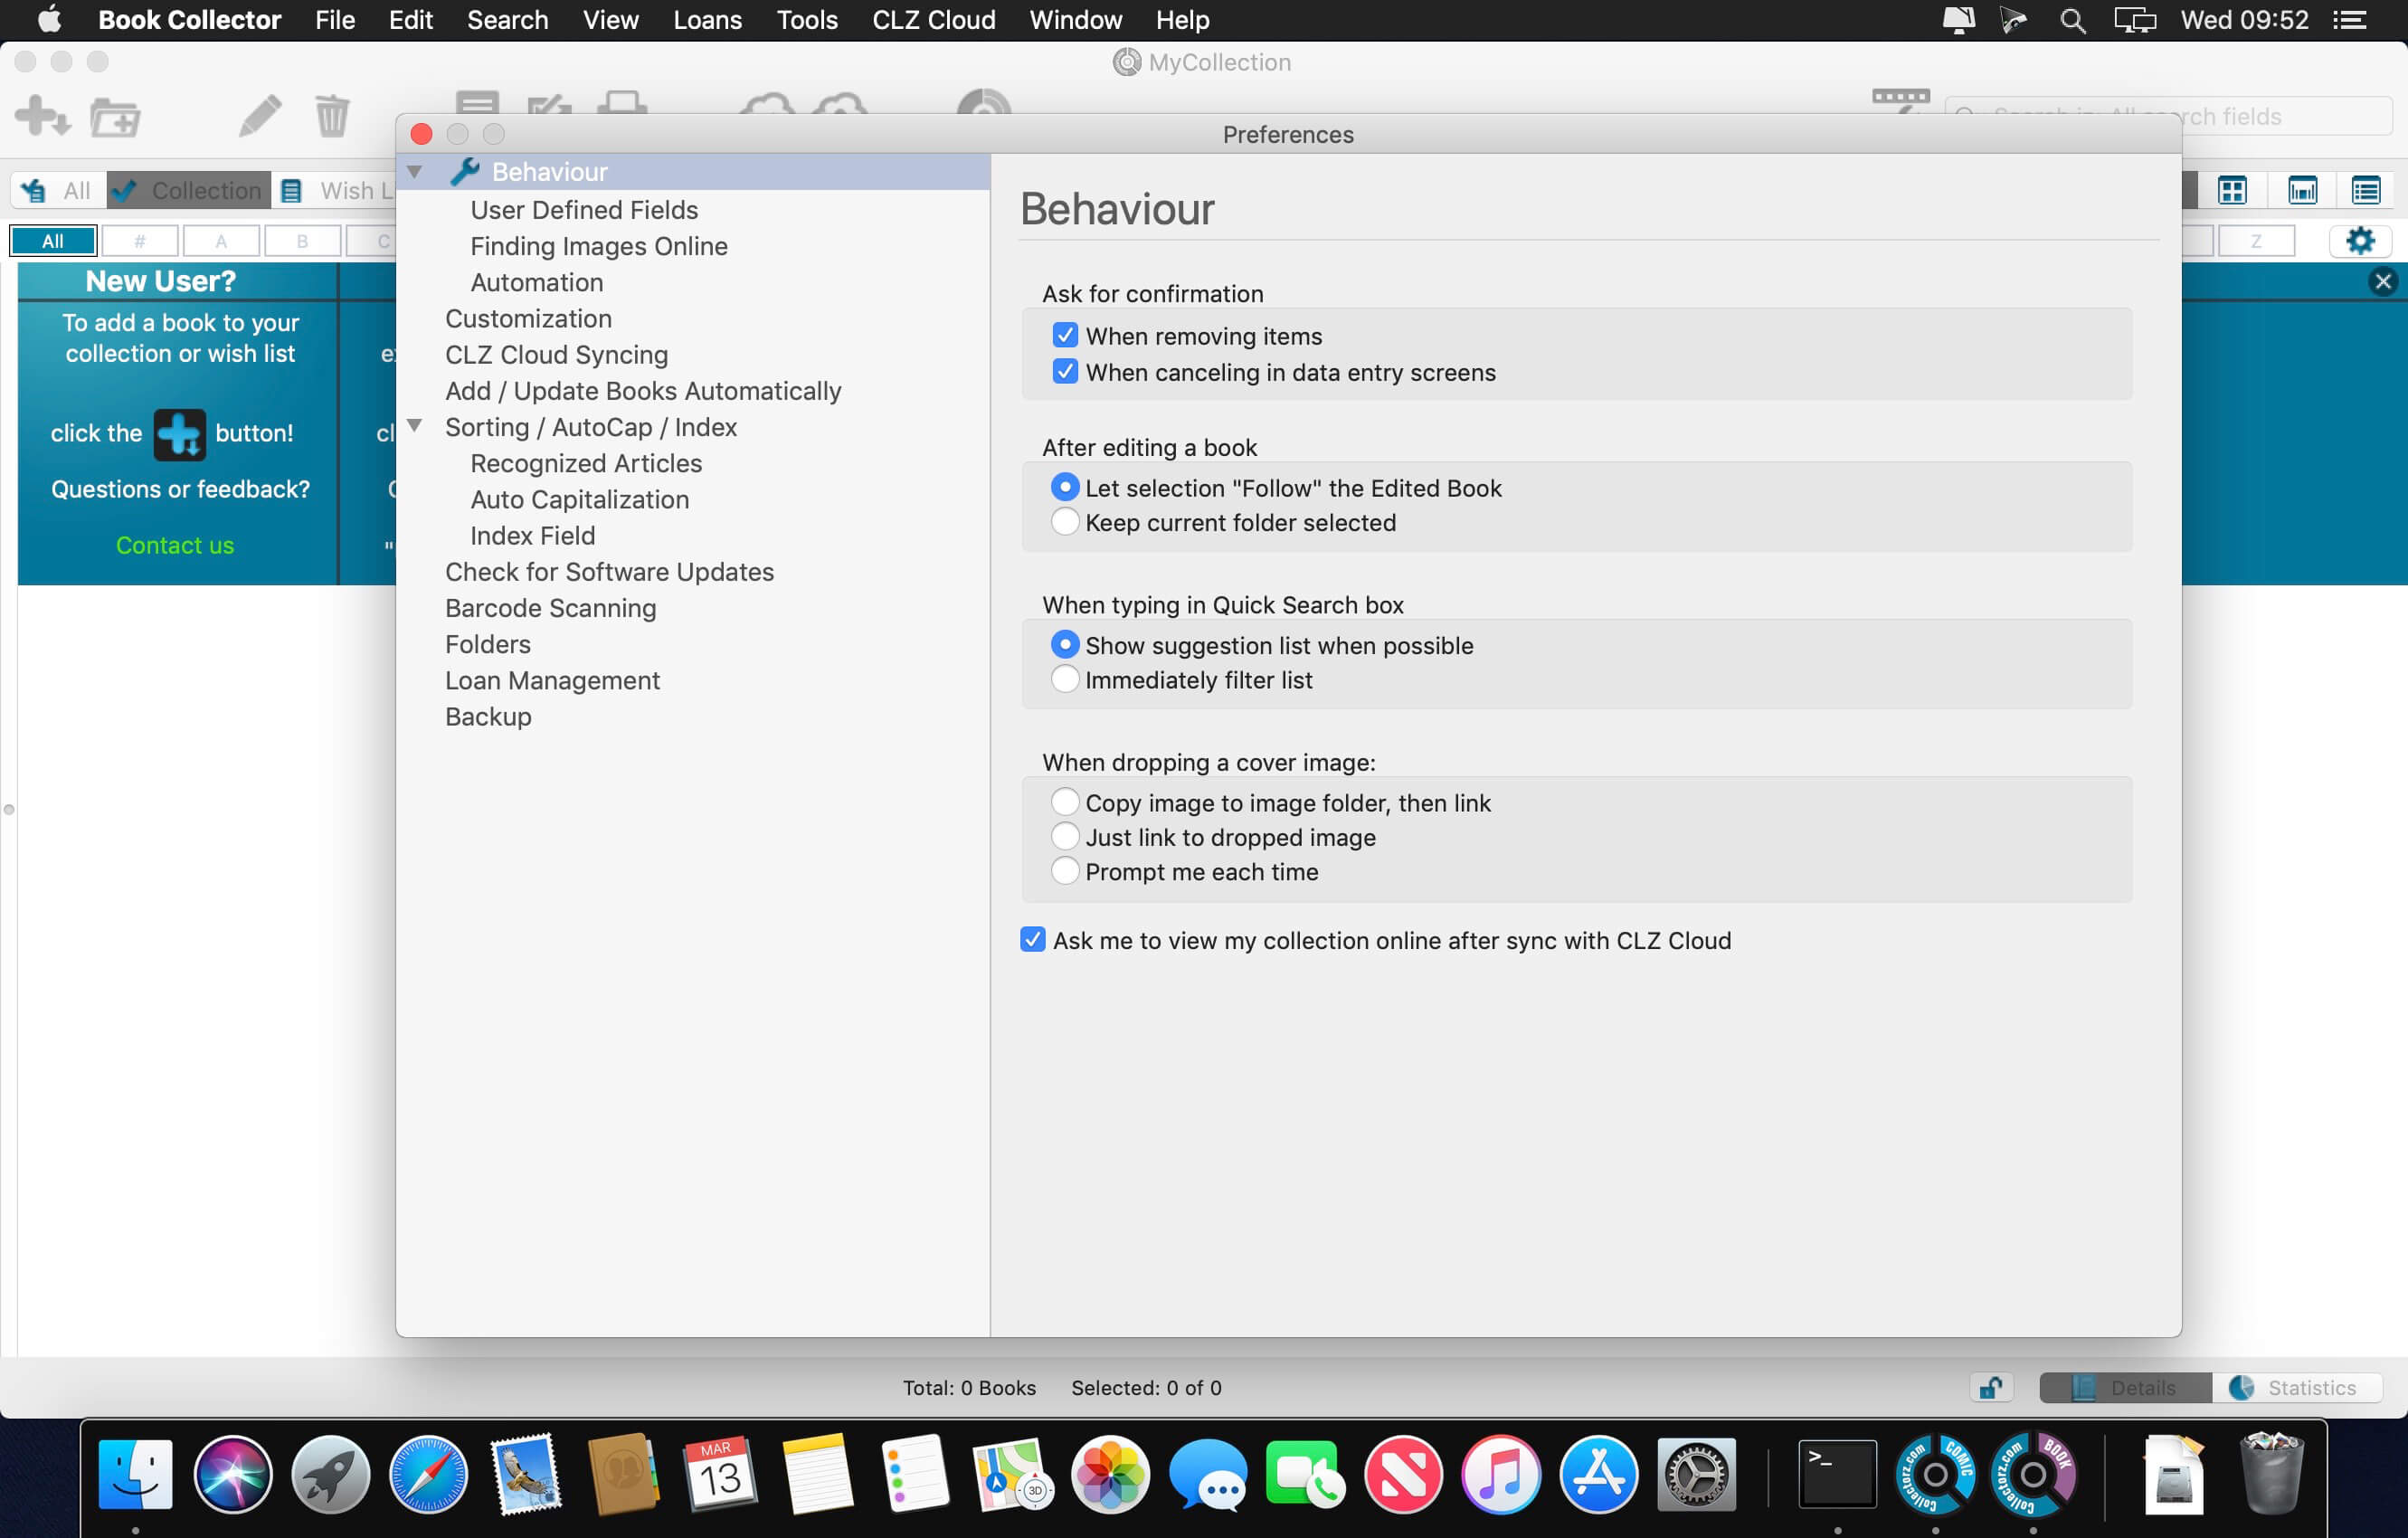Open the Tools menu in menu bar

pyautogui.click(x=806, y=20)
